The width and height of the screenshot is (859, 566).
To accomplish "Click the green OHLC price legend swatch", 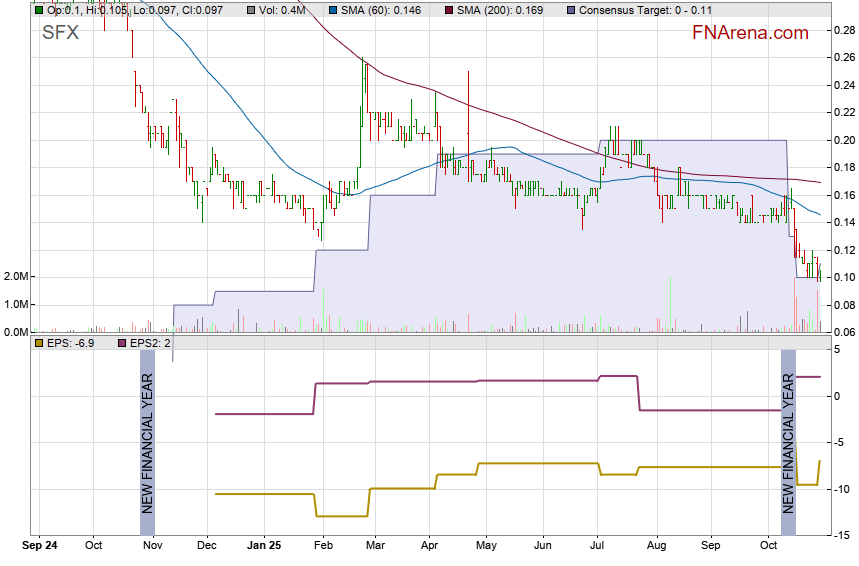I will point(39,10).
